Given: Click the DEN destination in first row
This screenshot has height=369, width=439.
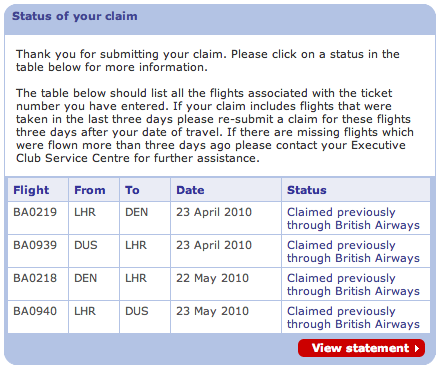Looking at the screenshot, I should click(136, 212).
